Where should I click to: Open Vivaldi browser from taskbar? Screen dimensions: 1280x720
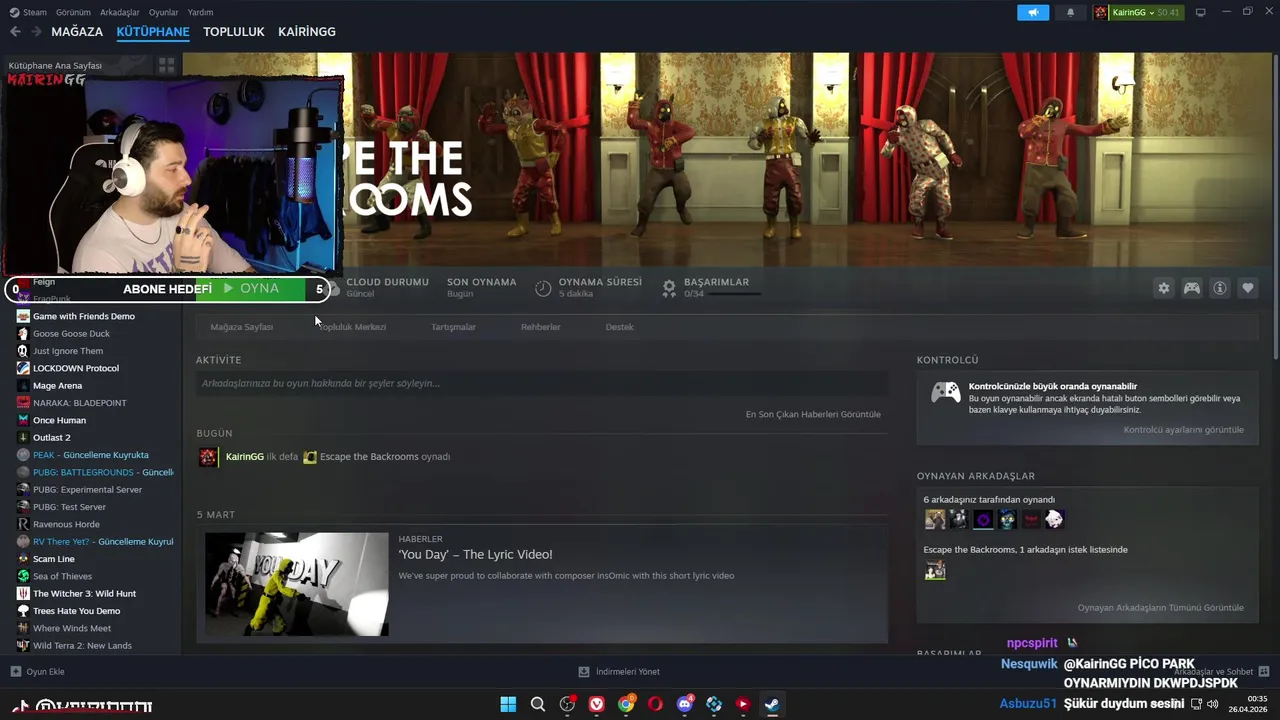pos(597,704)
